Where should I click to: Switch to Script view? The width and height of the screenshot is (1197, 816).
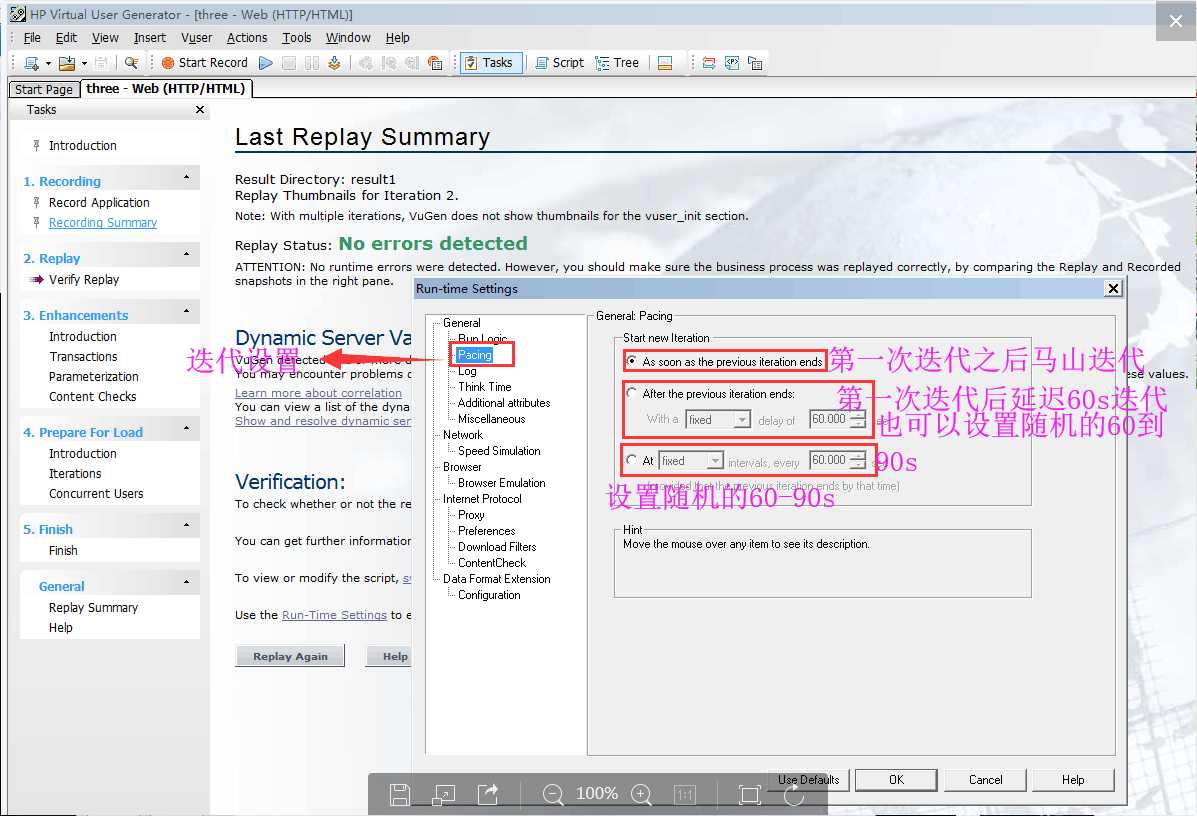click(560, 63)
